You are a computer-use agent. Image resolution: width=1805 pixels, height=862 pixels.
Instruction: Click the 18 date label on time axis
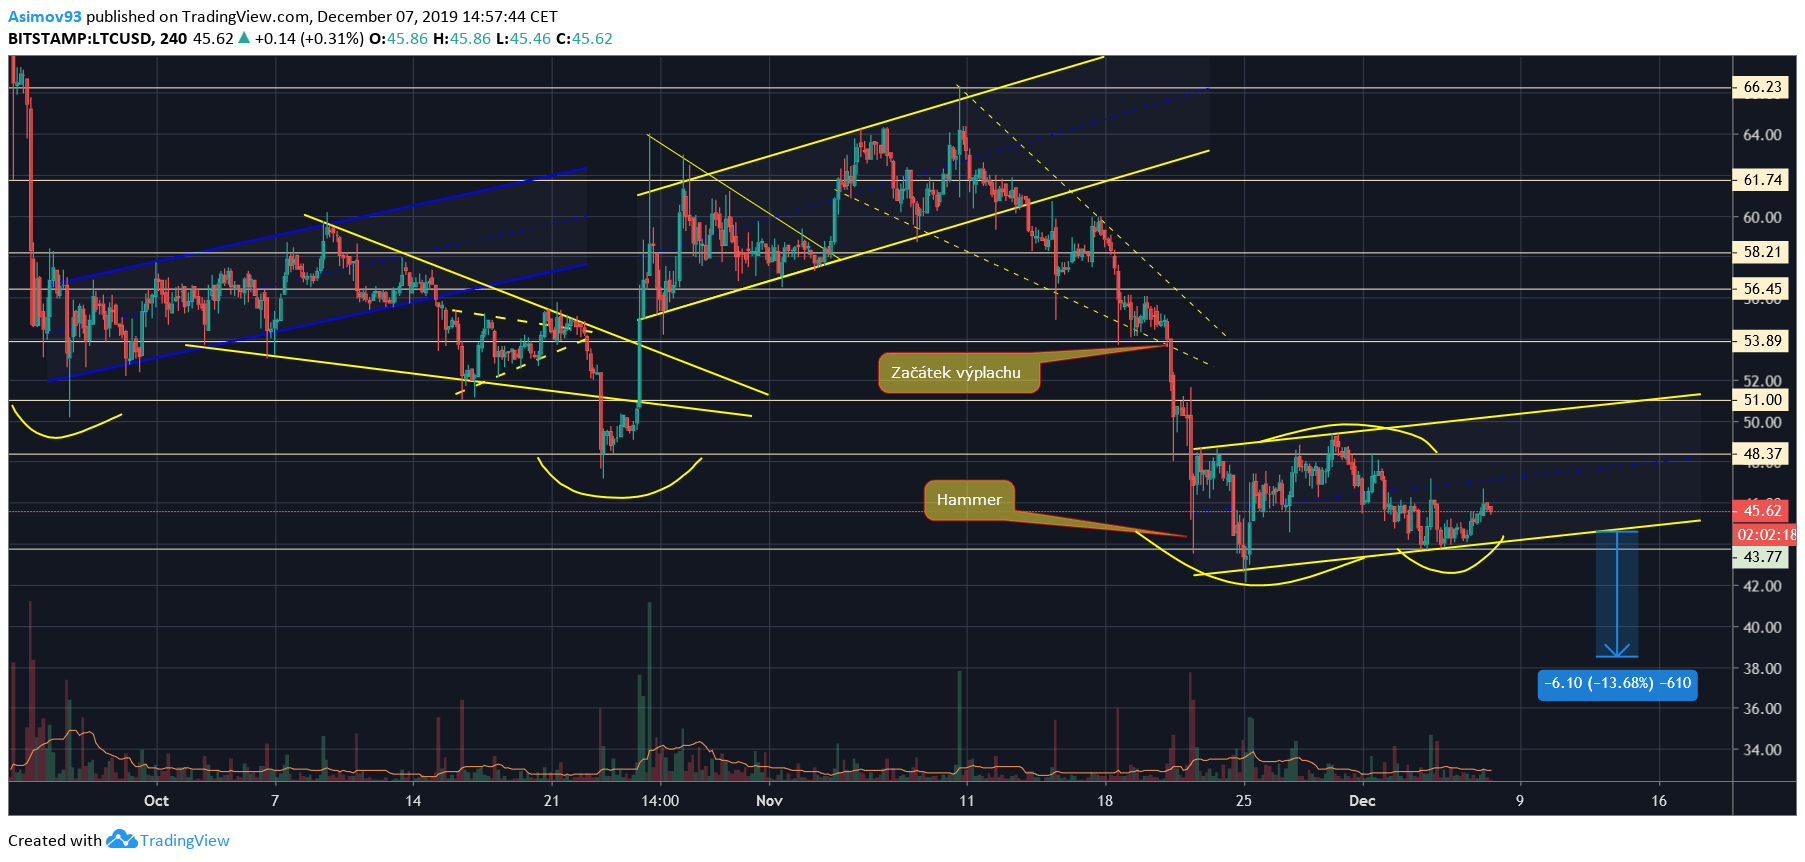tap(1104, 800)
